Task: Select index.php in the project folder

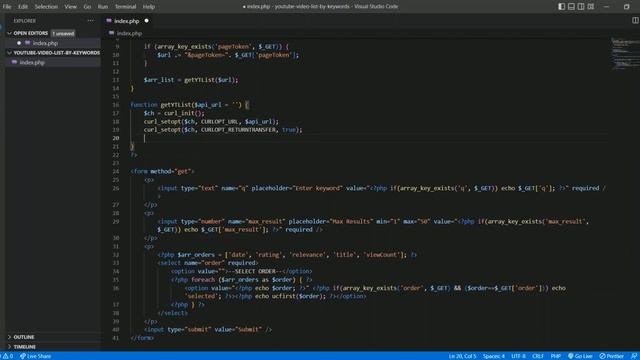Action: 32,62
